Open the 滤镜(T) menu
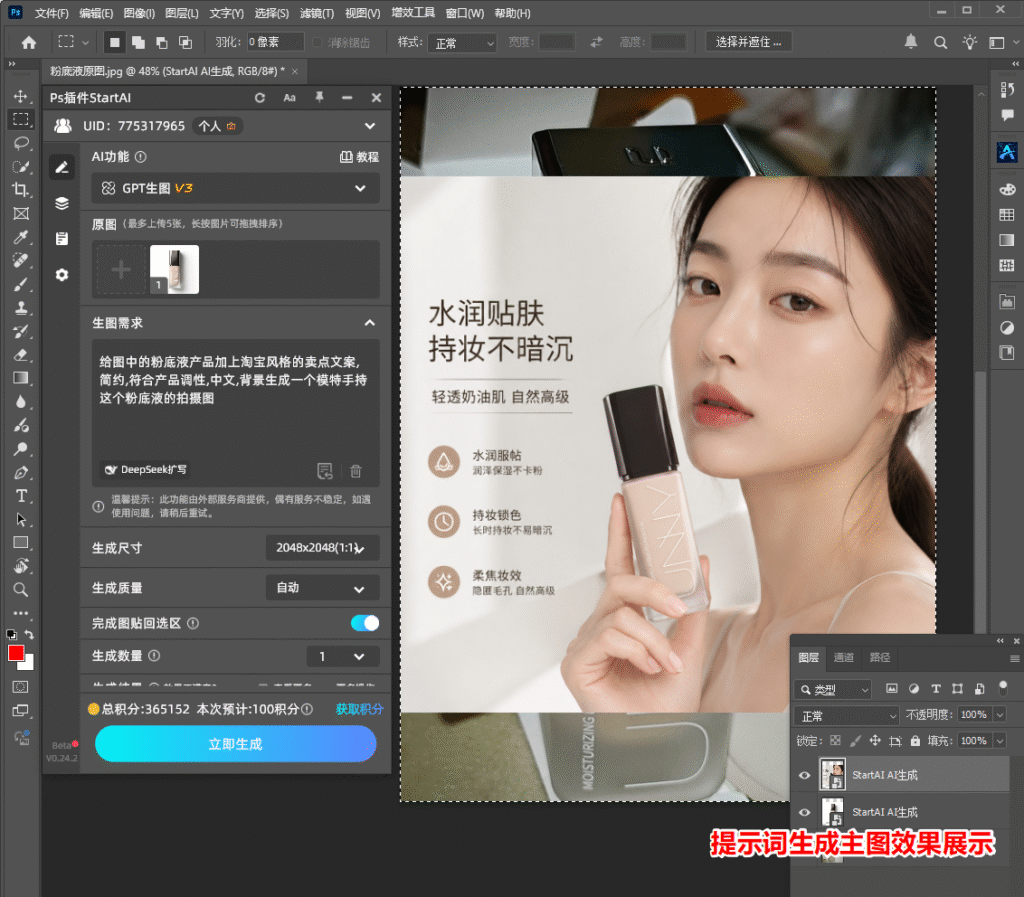The width and height of the screenshot is (1024, 897). 317,13
